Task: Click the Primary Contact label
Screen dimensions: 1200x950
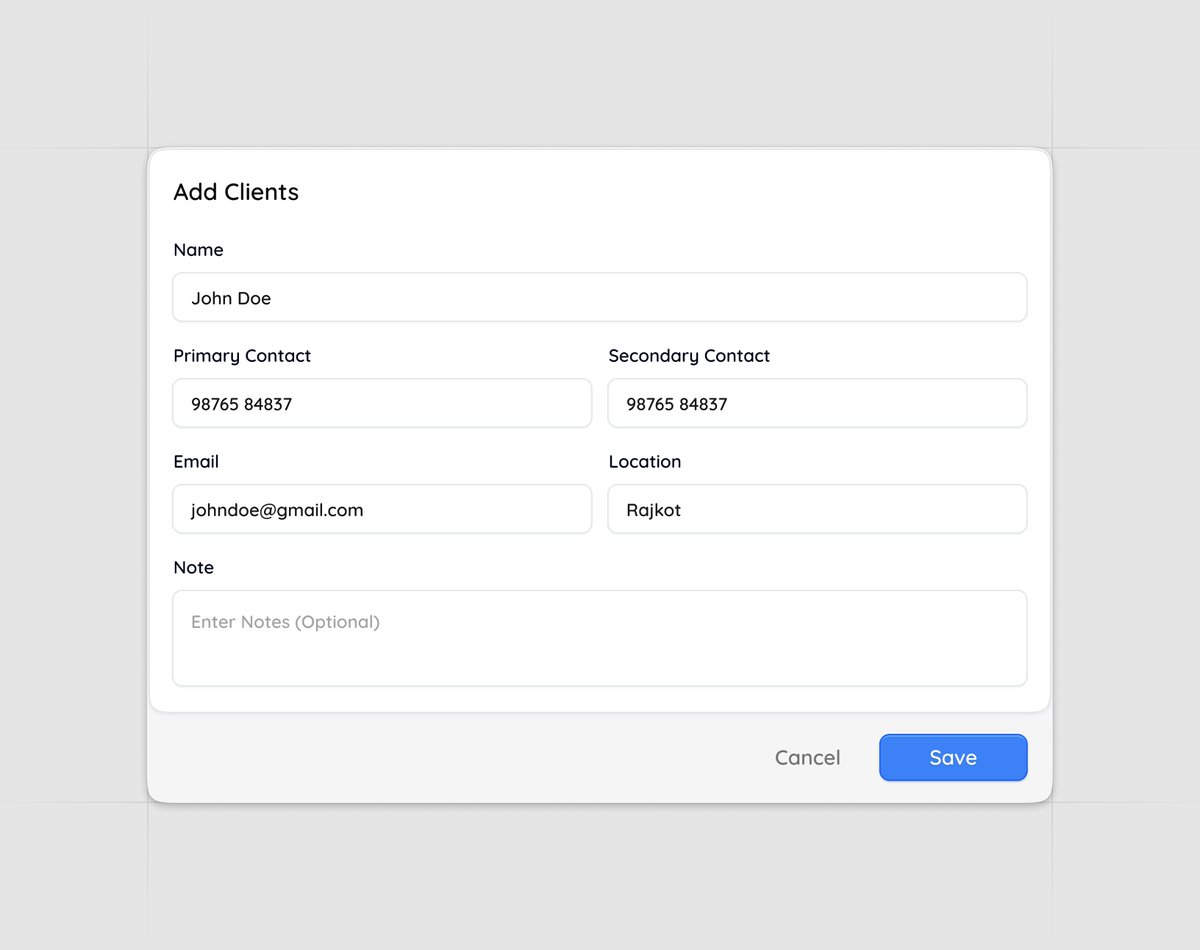Action: [x=242, y=356]
